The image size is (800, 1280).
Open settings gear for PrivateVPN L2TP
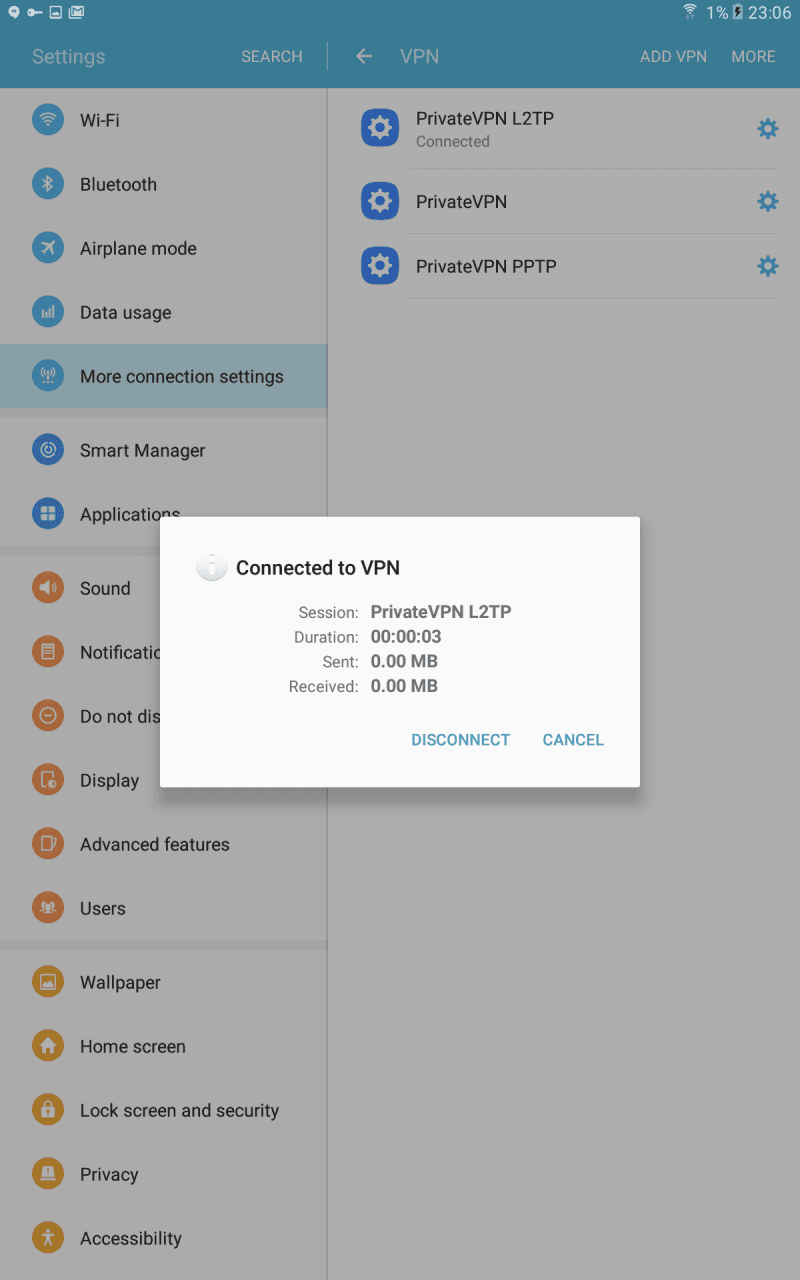767,128
